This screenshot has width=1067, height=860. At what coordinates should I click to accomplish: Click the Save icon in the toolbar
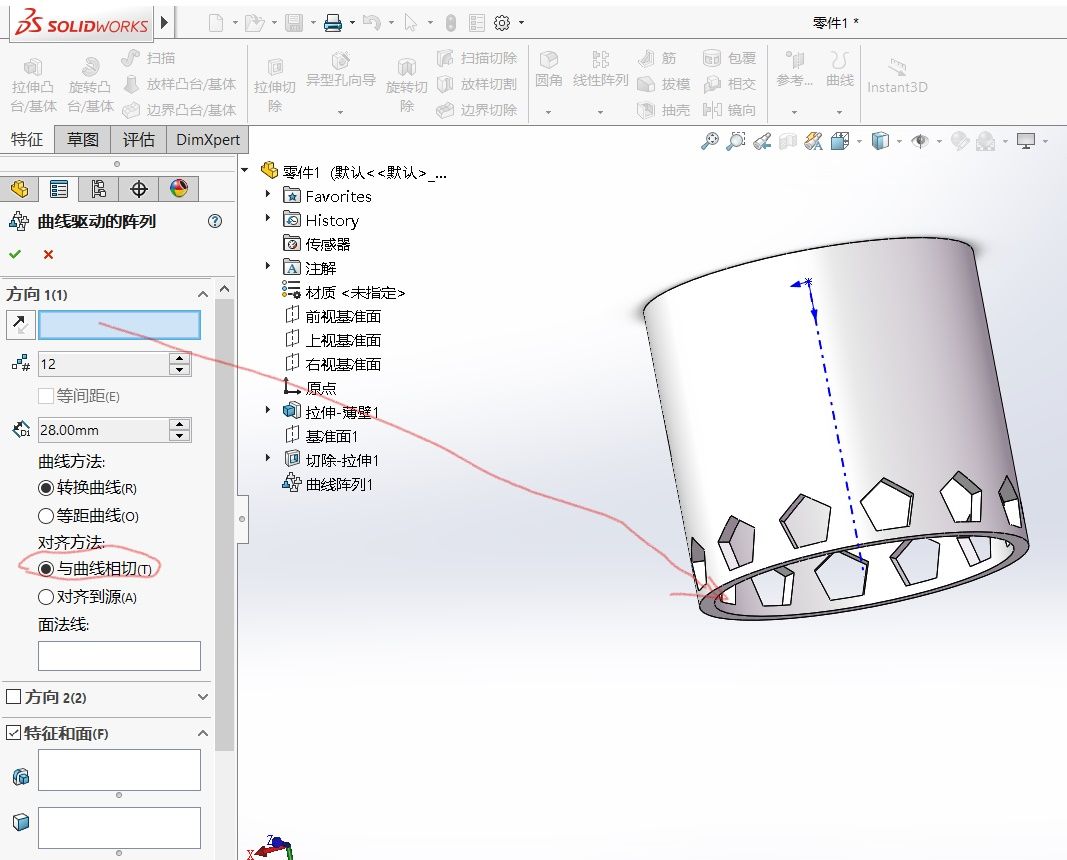[x=294, y=23]
